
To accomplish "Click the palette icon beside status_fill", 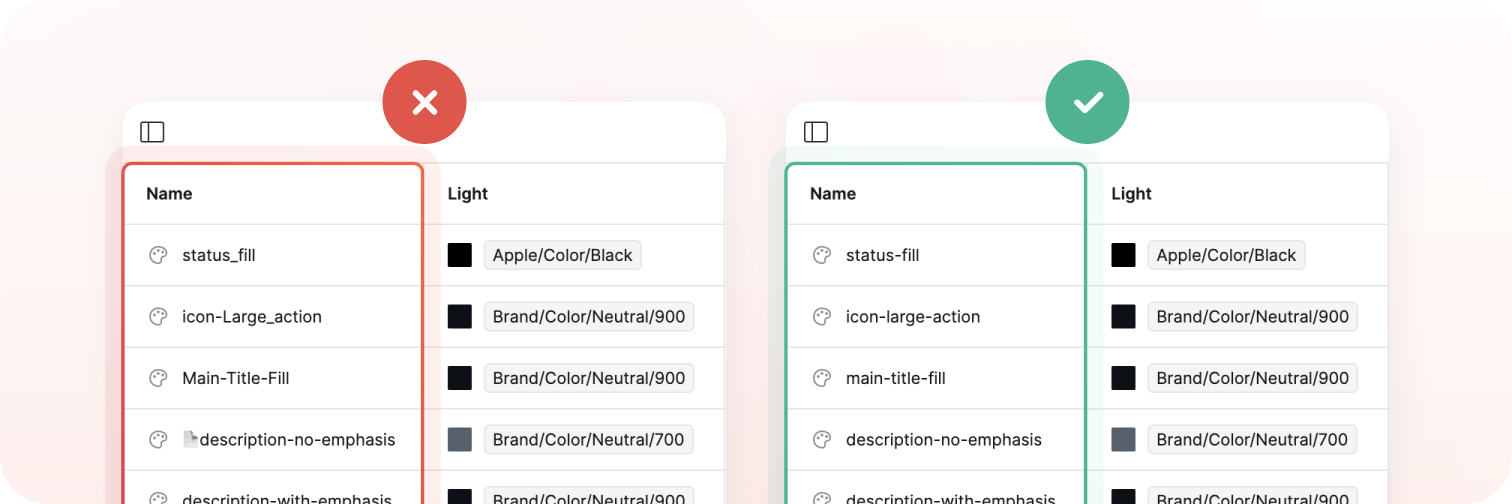I will tap(157, 255).
